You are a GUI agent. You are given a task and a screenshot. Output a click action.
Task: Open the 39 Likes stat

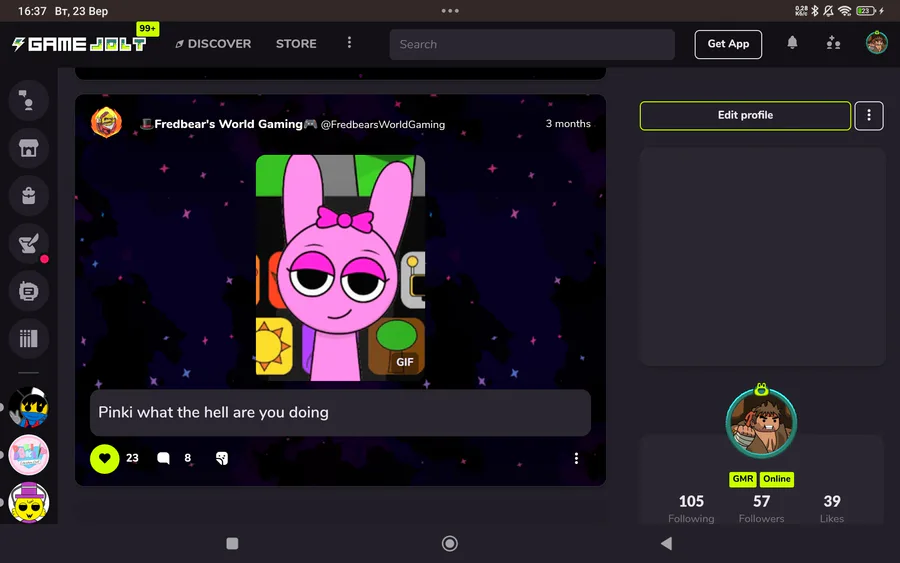point(832,509)
